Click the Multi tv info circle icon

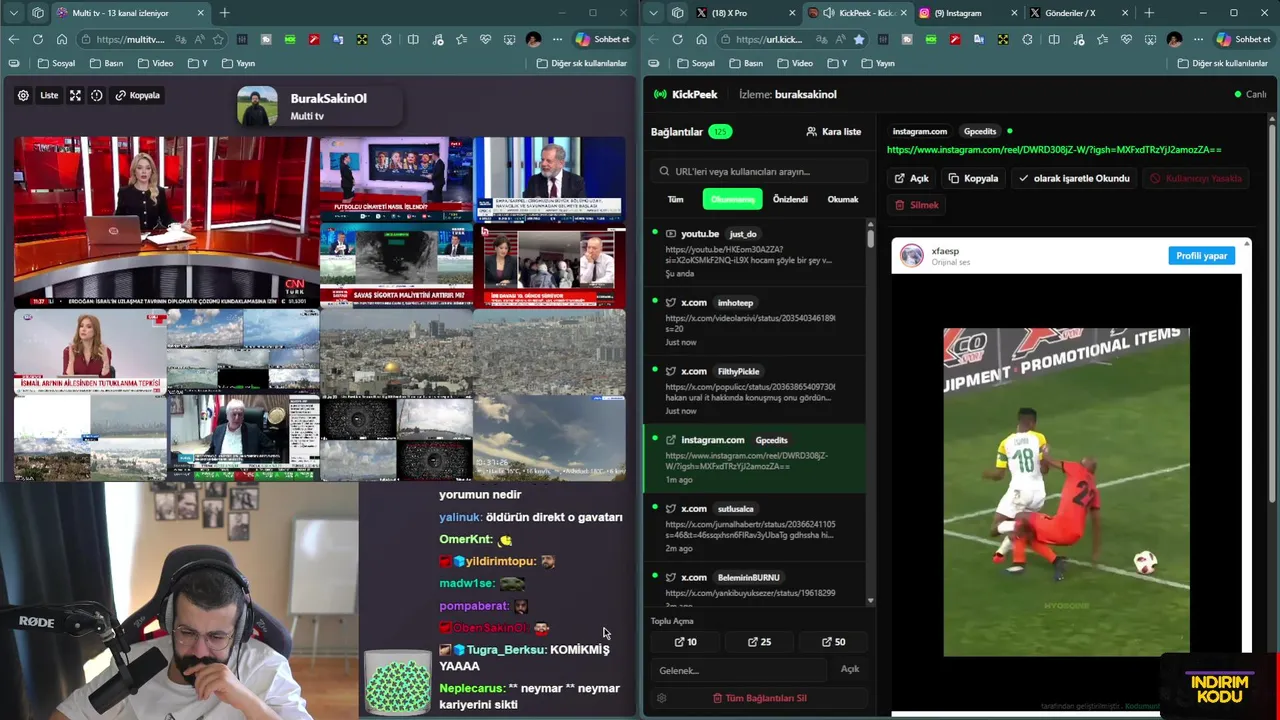tap(97, 96)
